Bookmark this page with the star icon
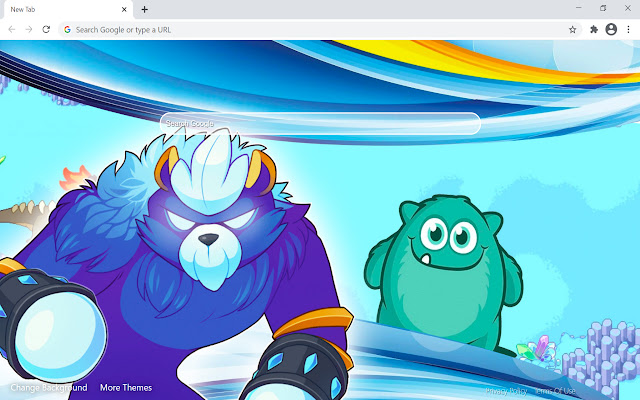Screen dimensions: 640x400 pyautogui.click(x=573, y=29)
